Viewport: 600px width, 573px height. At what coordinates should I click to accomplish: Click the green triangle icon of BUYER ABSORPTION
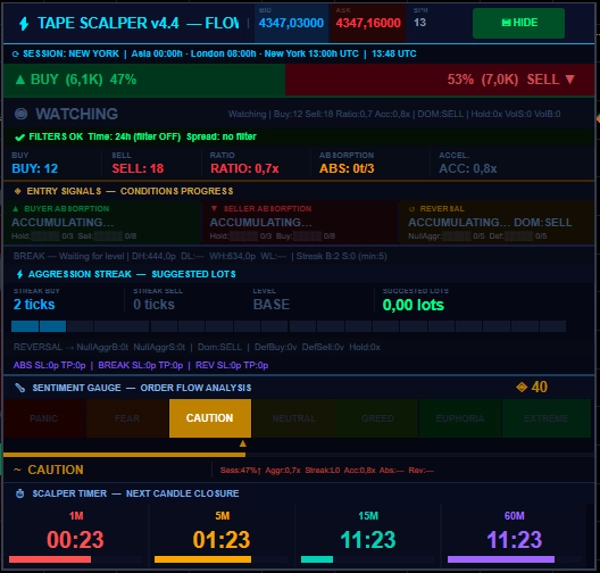tap(16, 209)
